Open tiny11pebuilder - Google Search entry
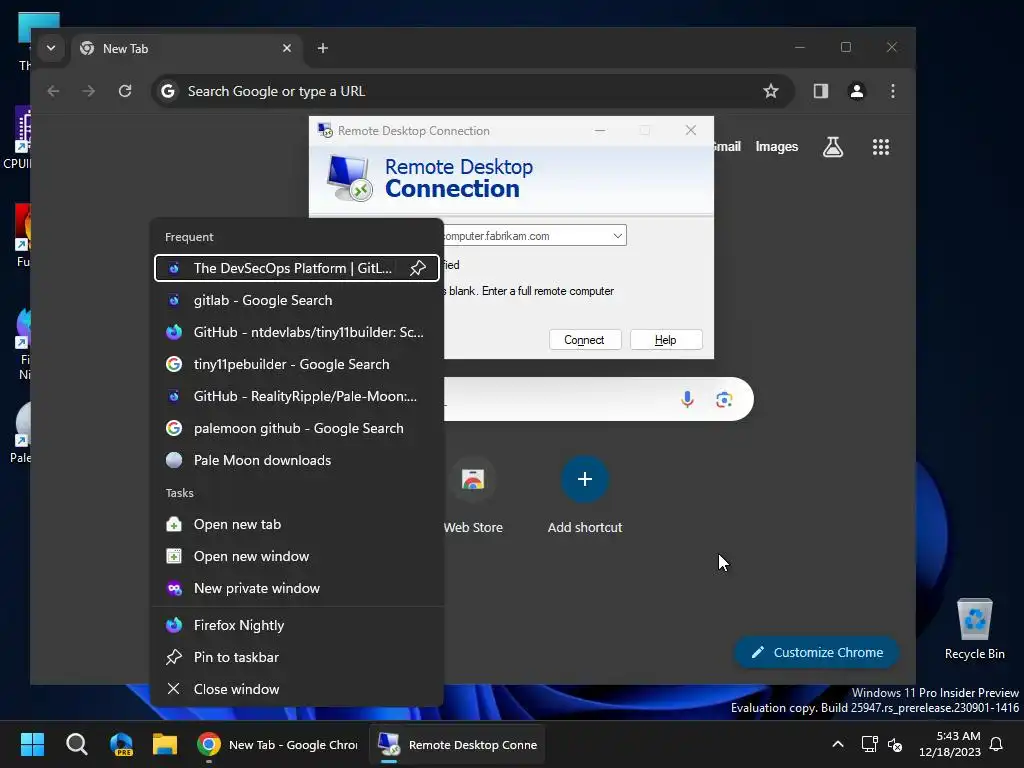 (296, 364)
